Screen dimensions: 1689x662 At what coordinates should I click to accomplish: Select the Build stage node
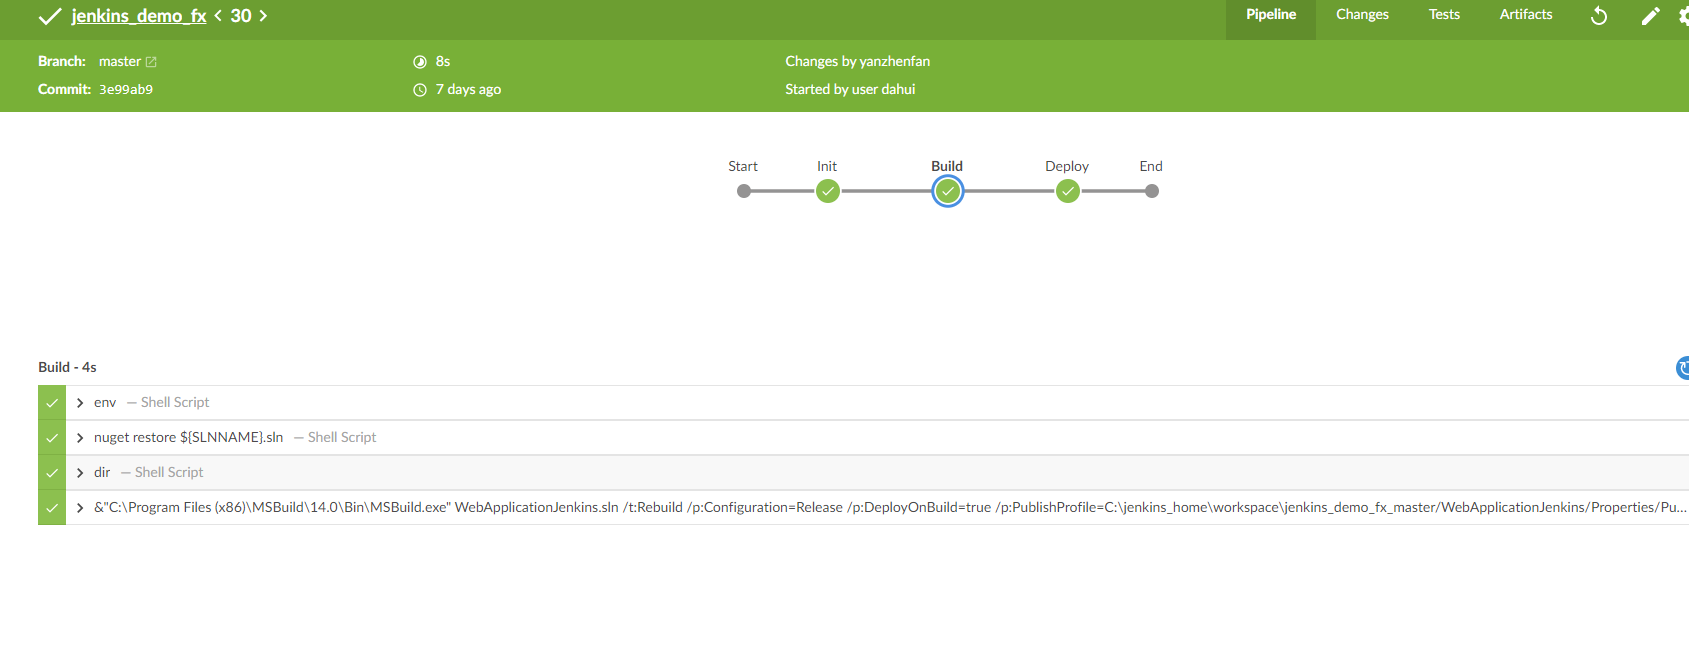pyautogui.click(x=947, y=191)
